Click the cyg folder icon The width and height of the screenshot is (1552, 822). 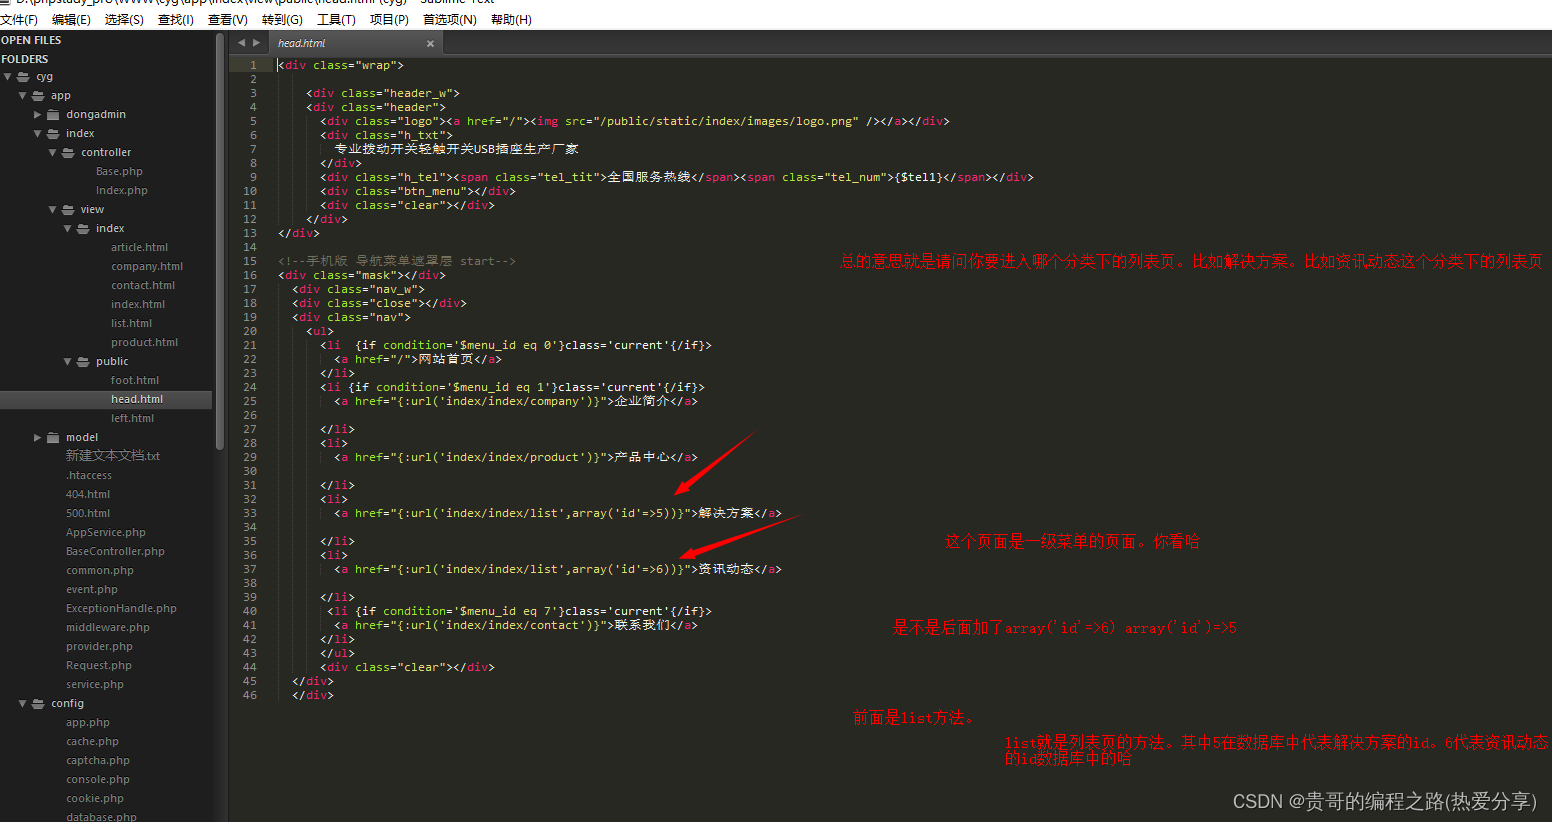pyautogui.click(x=23, y=77)
